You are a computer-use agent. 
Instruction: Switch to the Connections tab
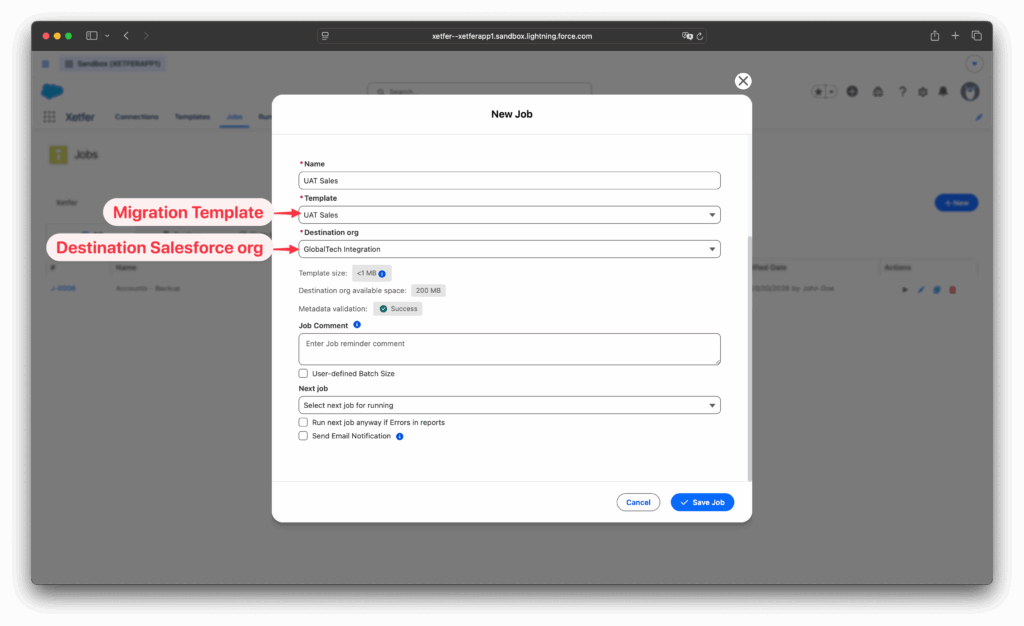(x=136, y=117)
